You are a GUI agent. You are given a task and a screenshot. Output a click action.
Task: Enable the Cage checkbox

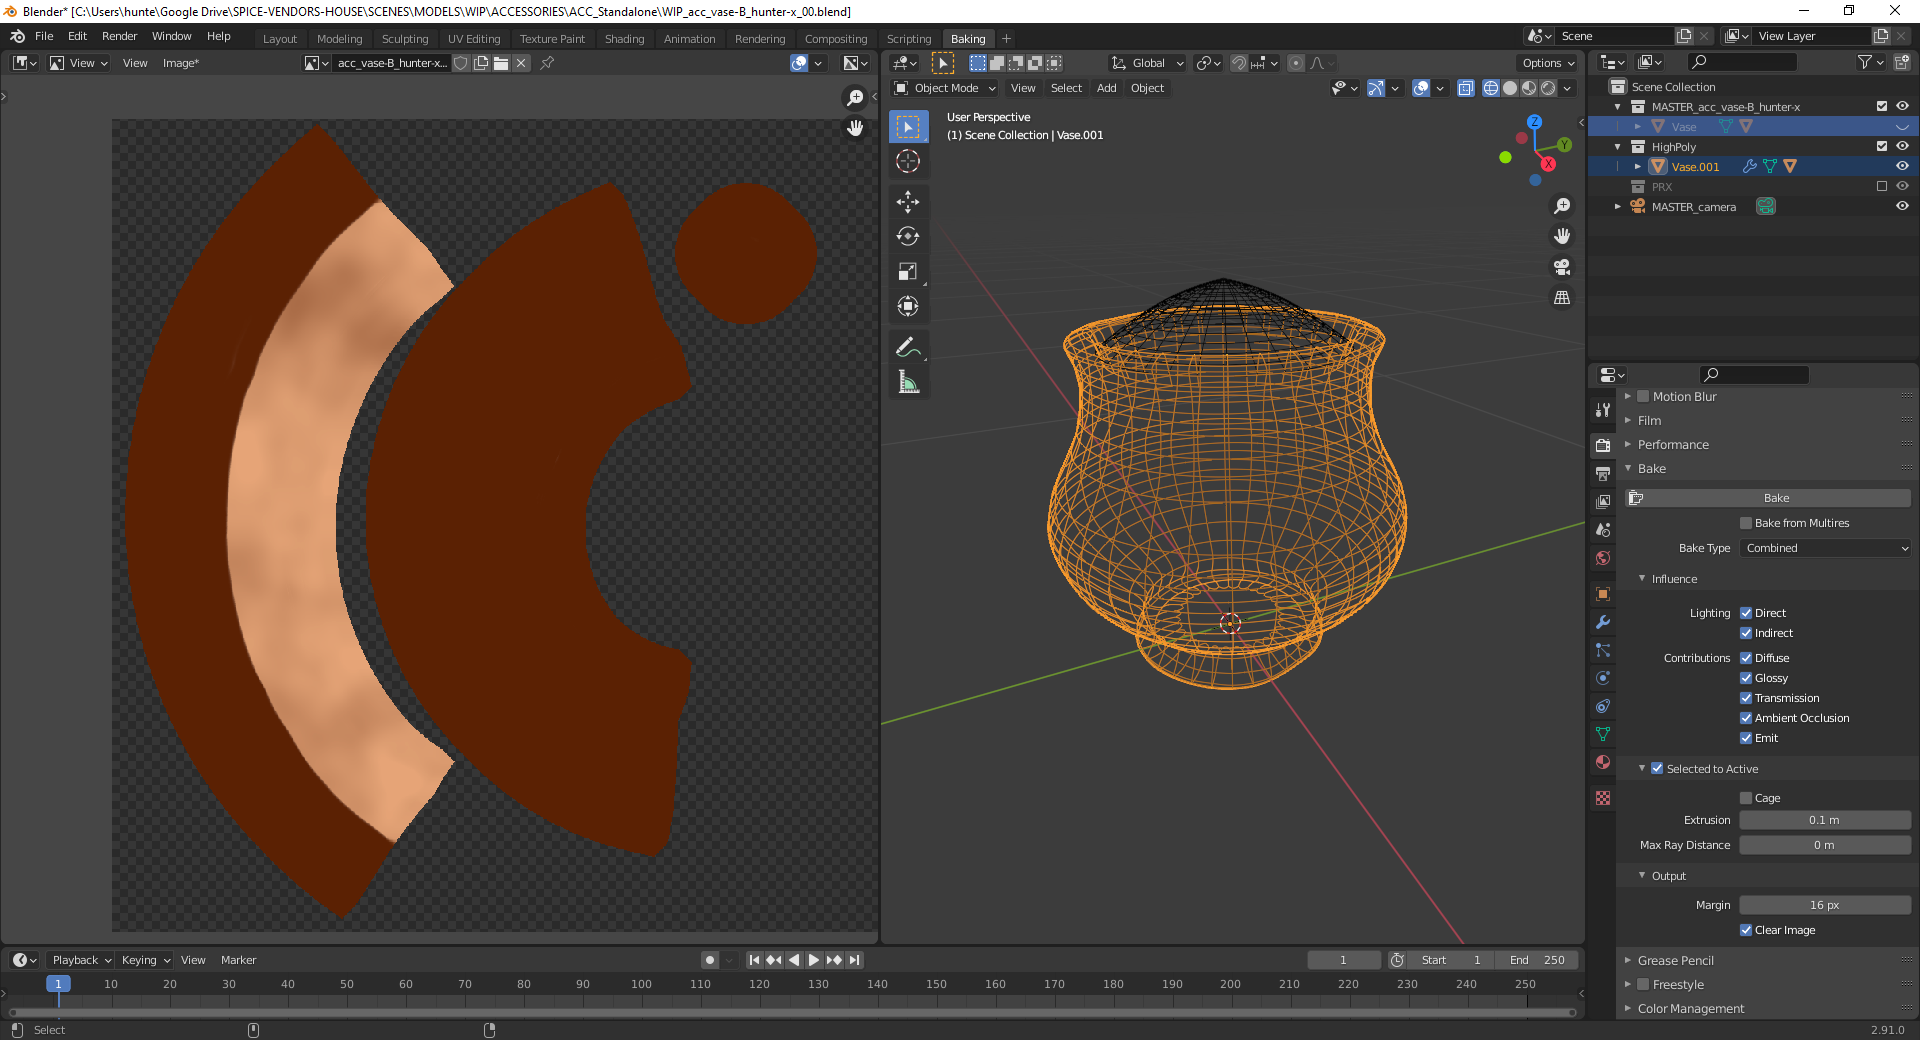1746,798
